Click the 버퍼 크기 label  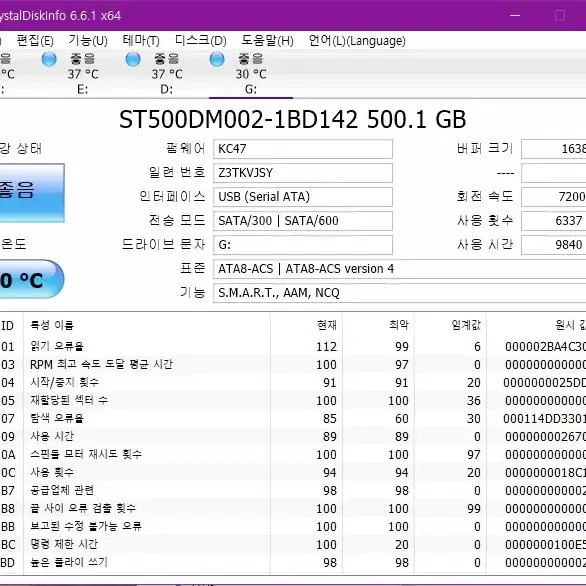[x=485, y=148]
